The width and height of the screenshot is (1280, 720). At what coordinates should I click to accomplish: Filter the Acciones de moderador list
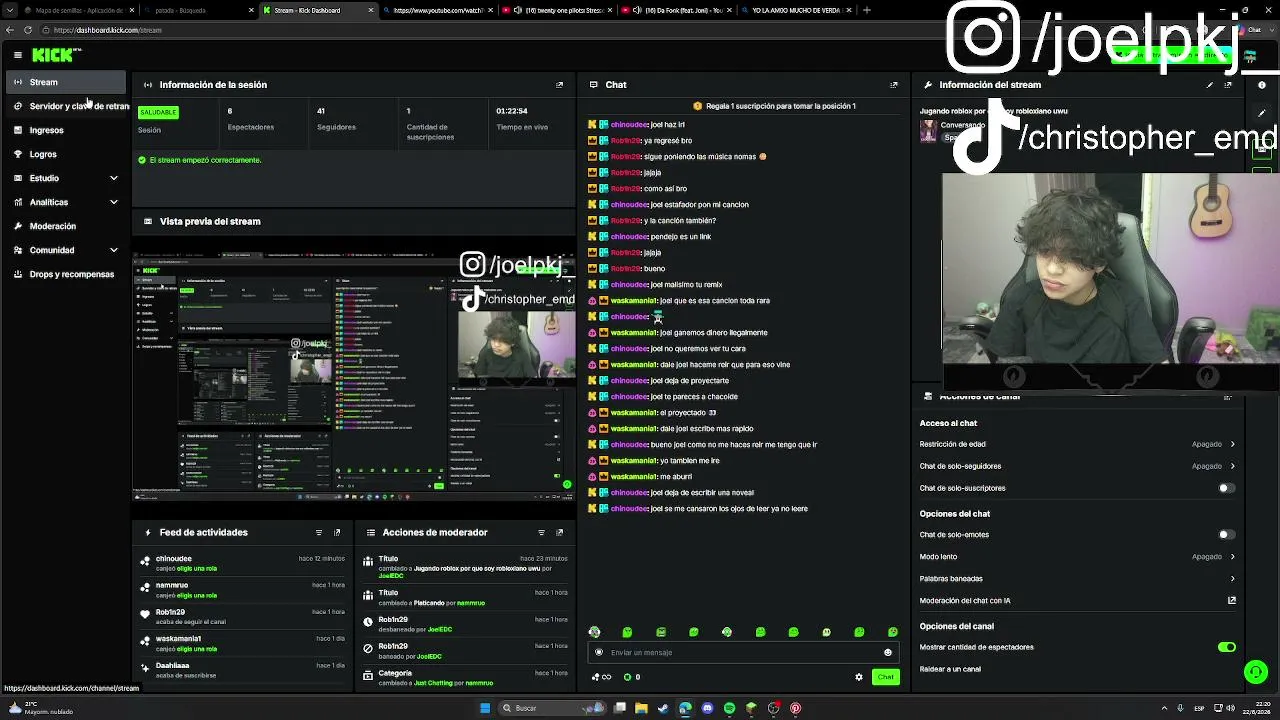(x=541, y=533)
